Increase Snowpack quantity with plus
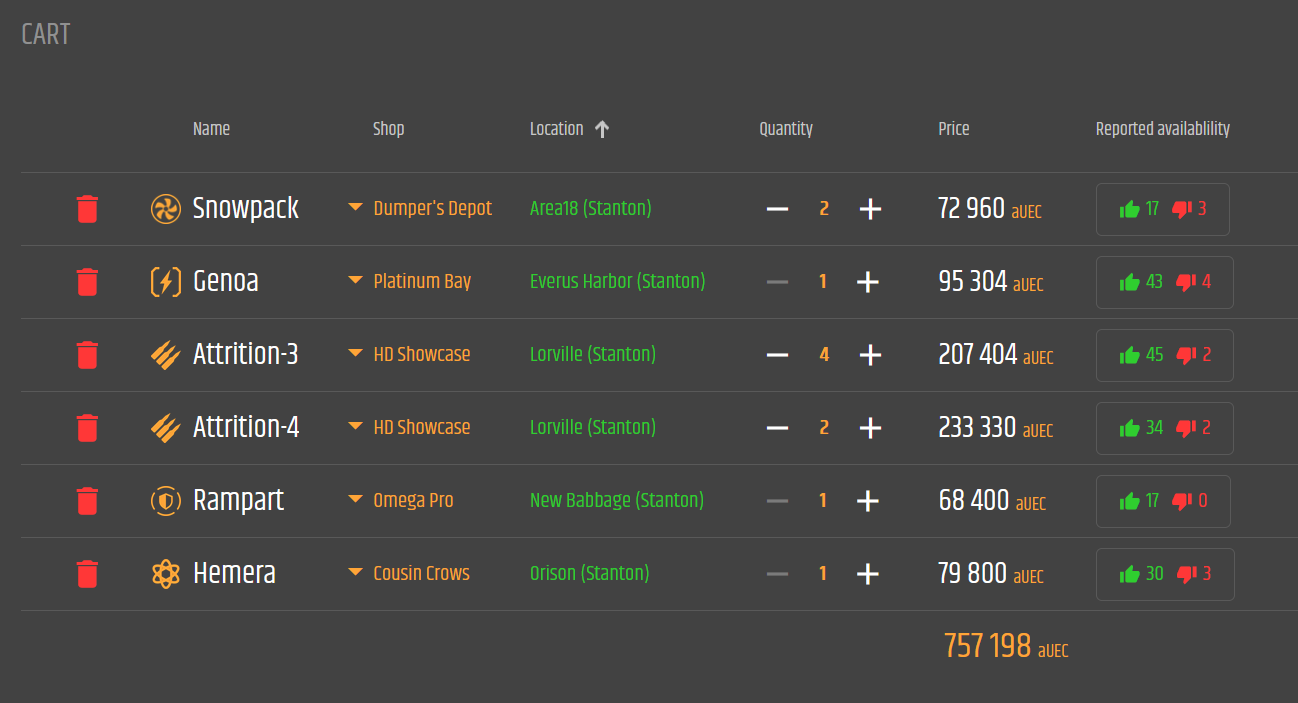The width and height of the screenshot is (1298, 703). coord(870,209)
